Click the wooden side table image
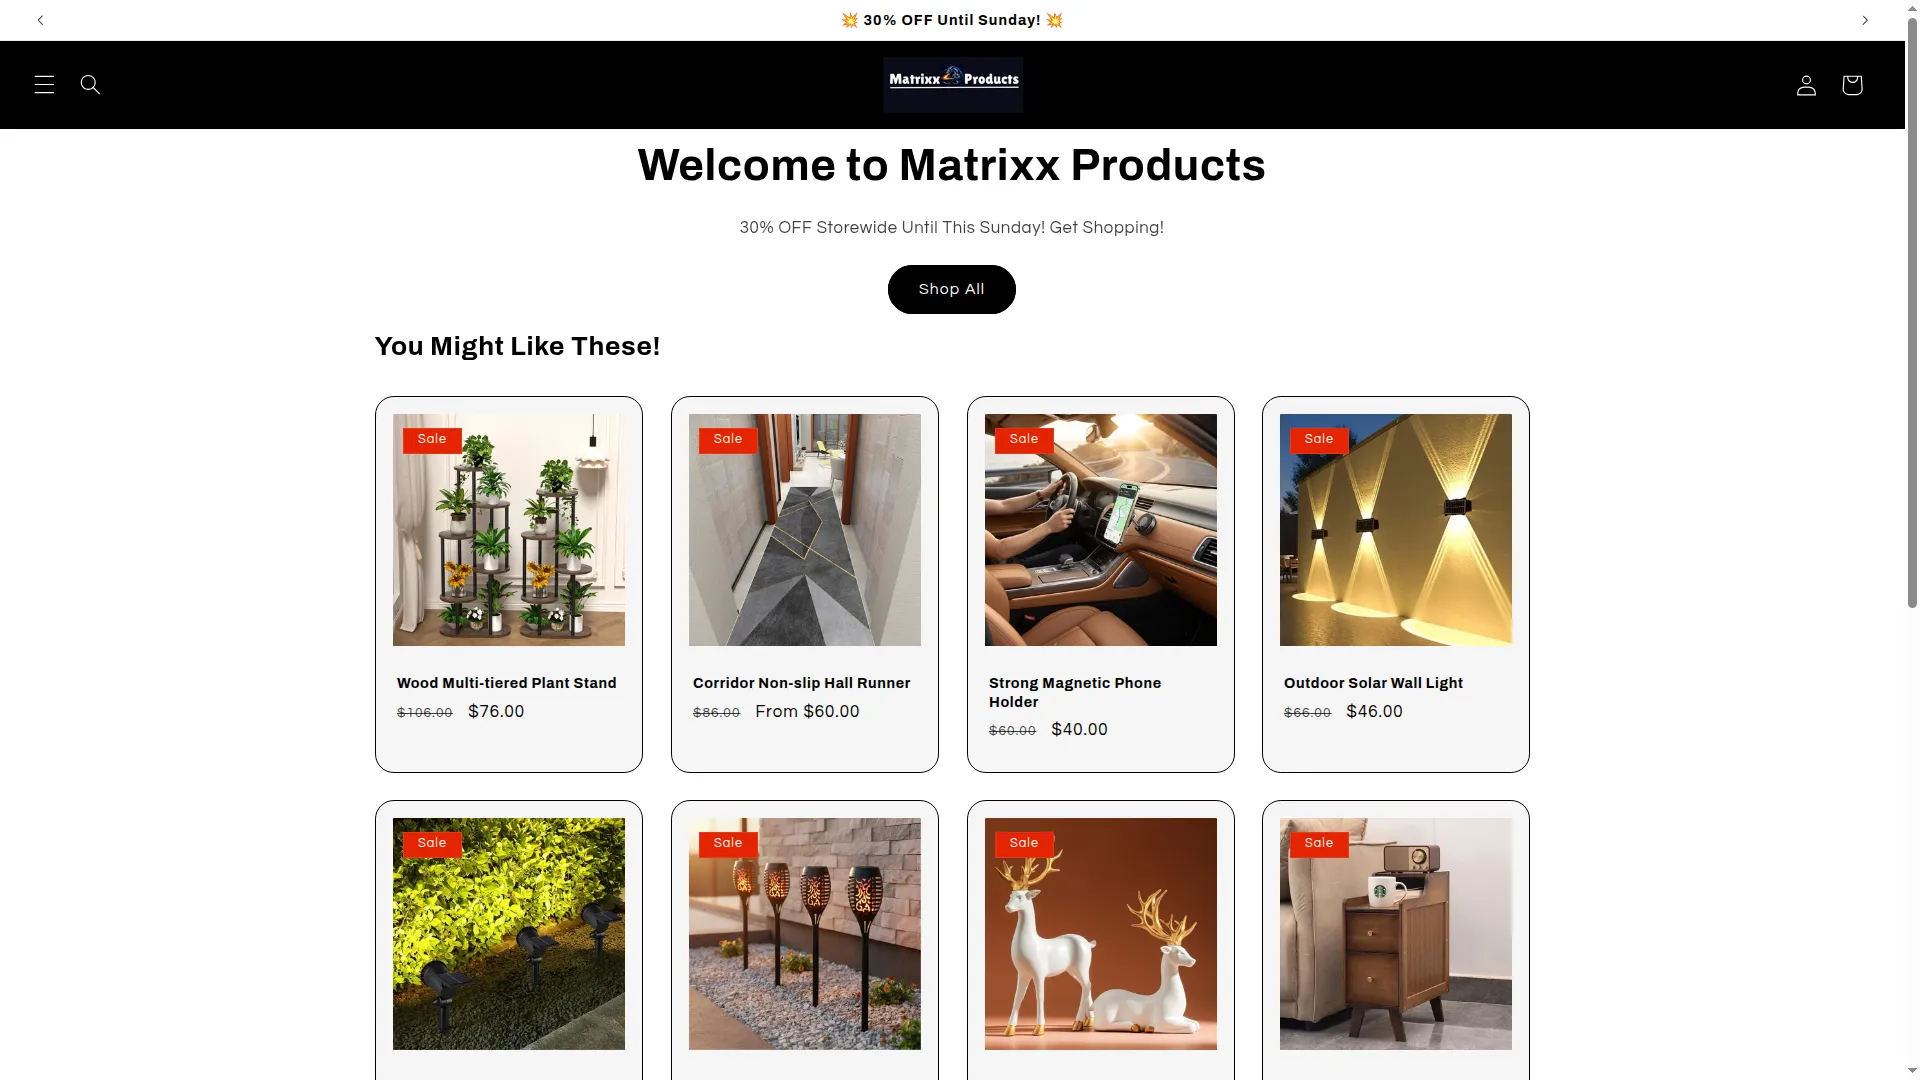 [1396, 934]
